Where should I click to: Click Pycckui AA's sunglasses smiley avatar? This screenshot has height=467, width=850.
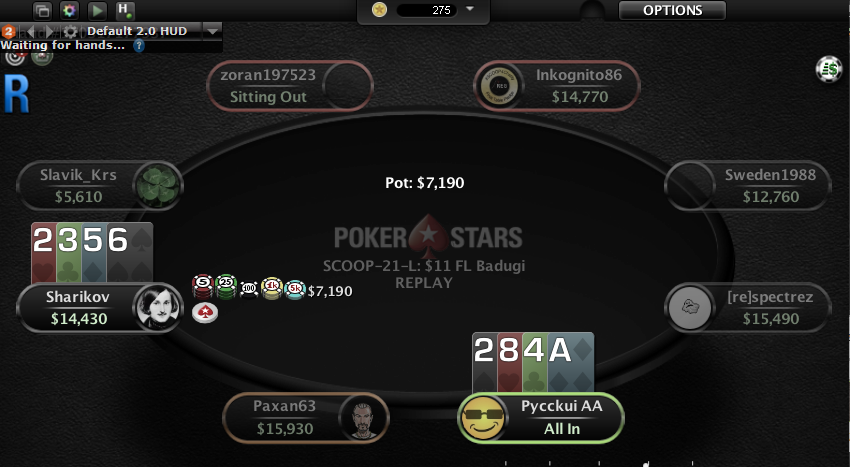click(482, 417)
